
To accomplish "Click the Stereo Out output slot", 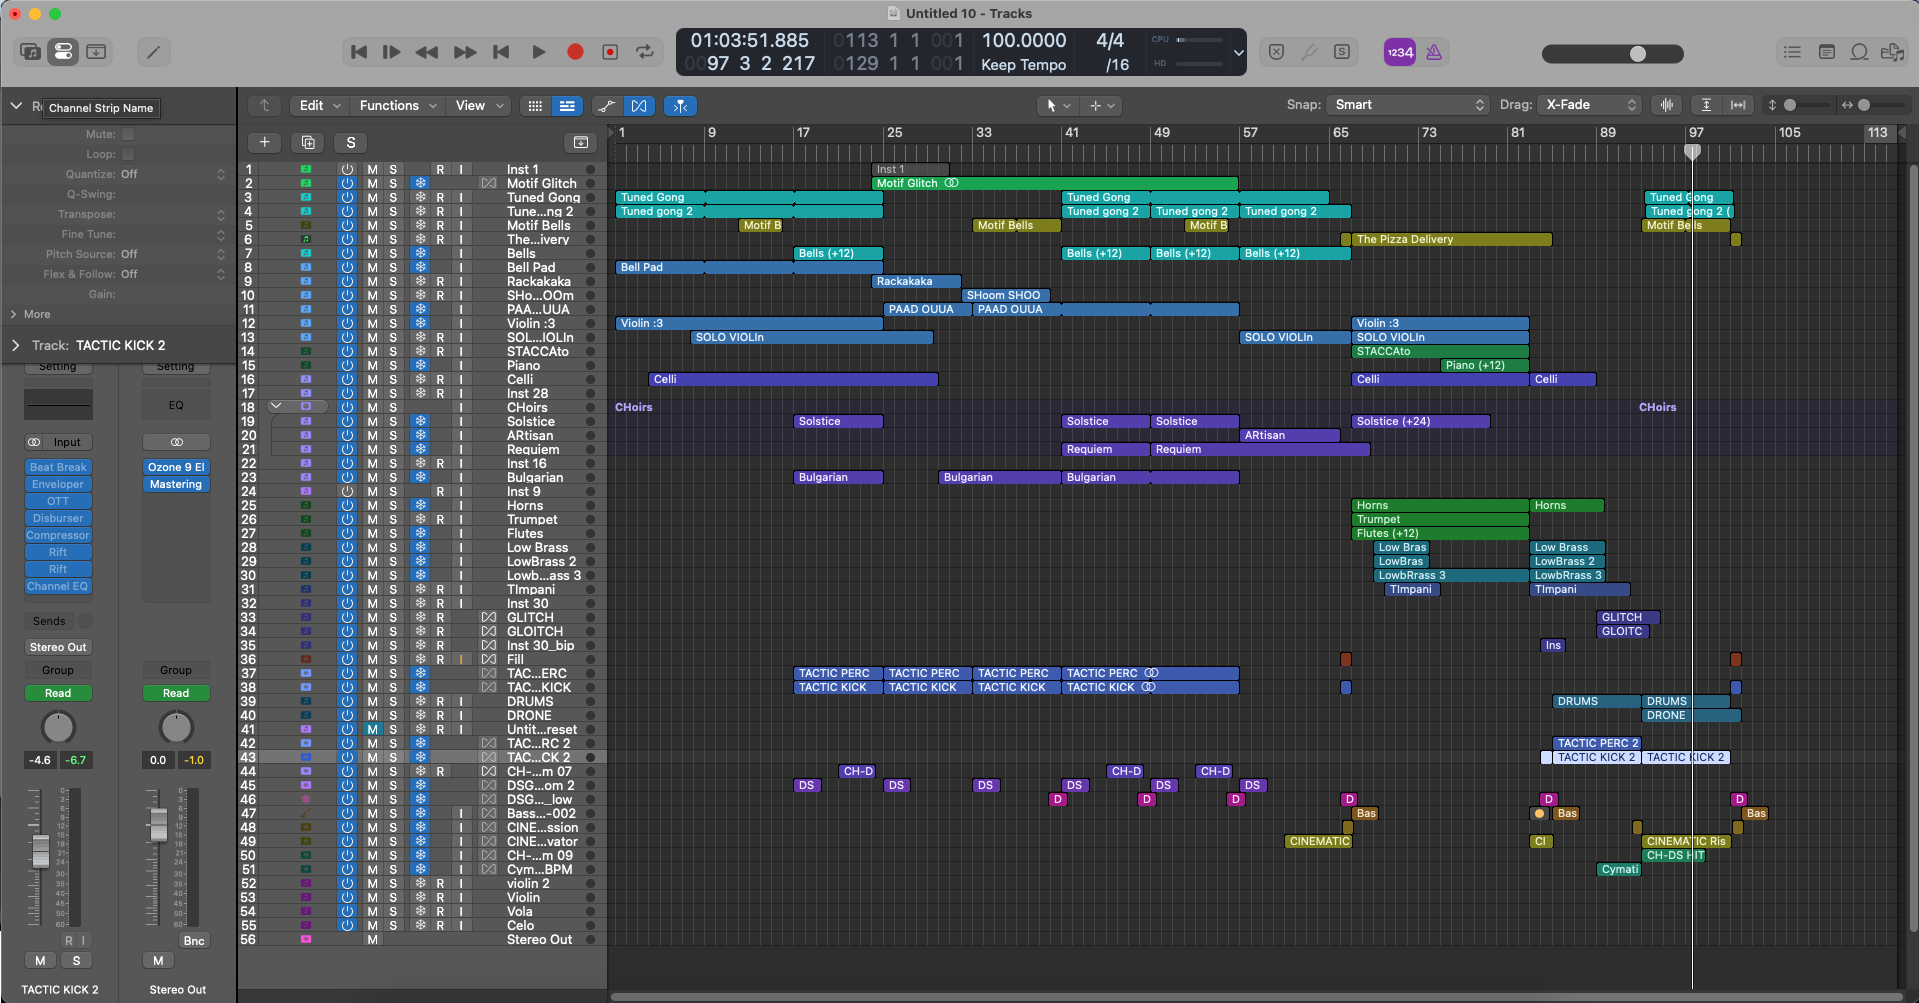I will coord(58,647).
